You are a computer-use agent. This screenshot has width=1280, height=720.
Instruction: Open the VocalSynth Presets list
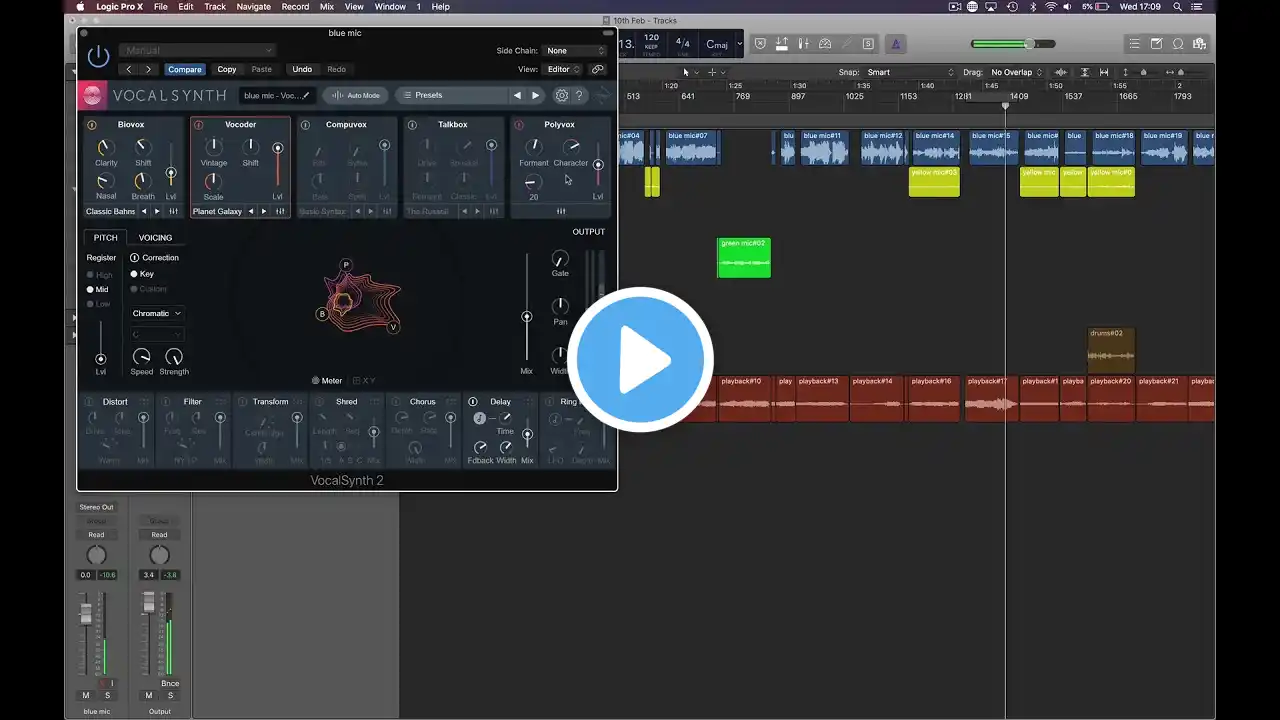pyautogui.click(x=452, y=95)
